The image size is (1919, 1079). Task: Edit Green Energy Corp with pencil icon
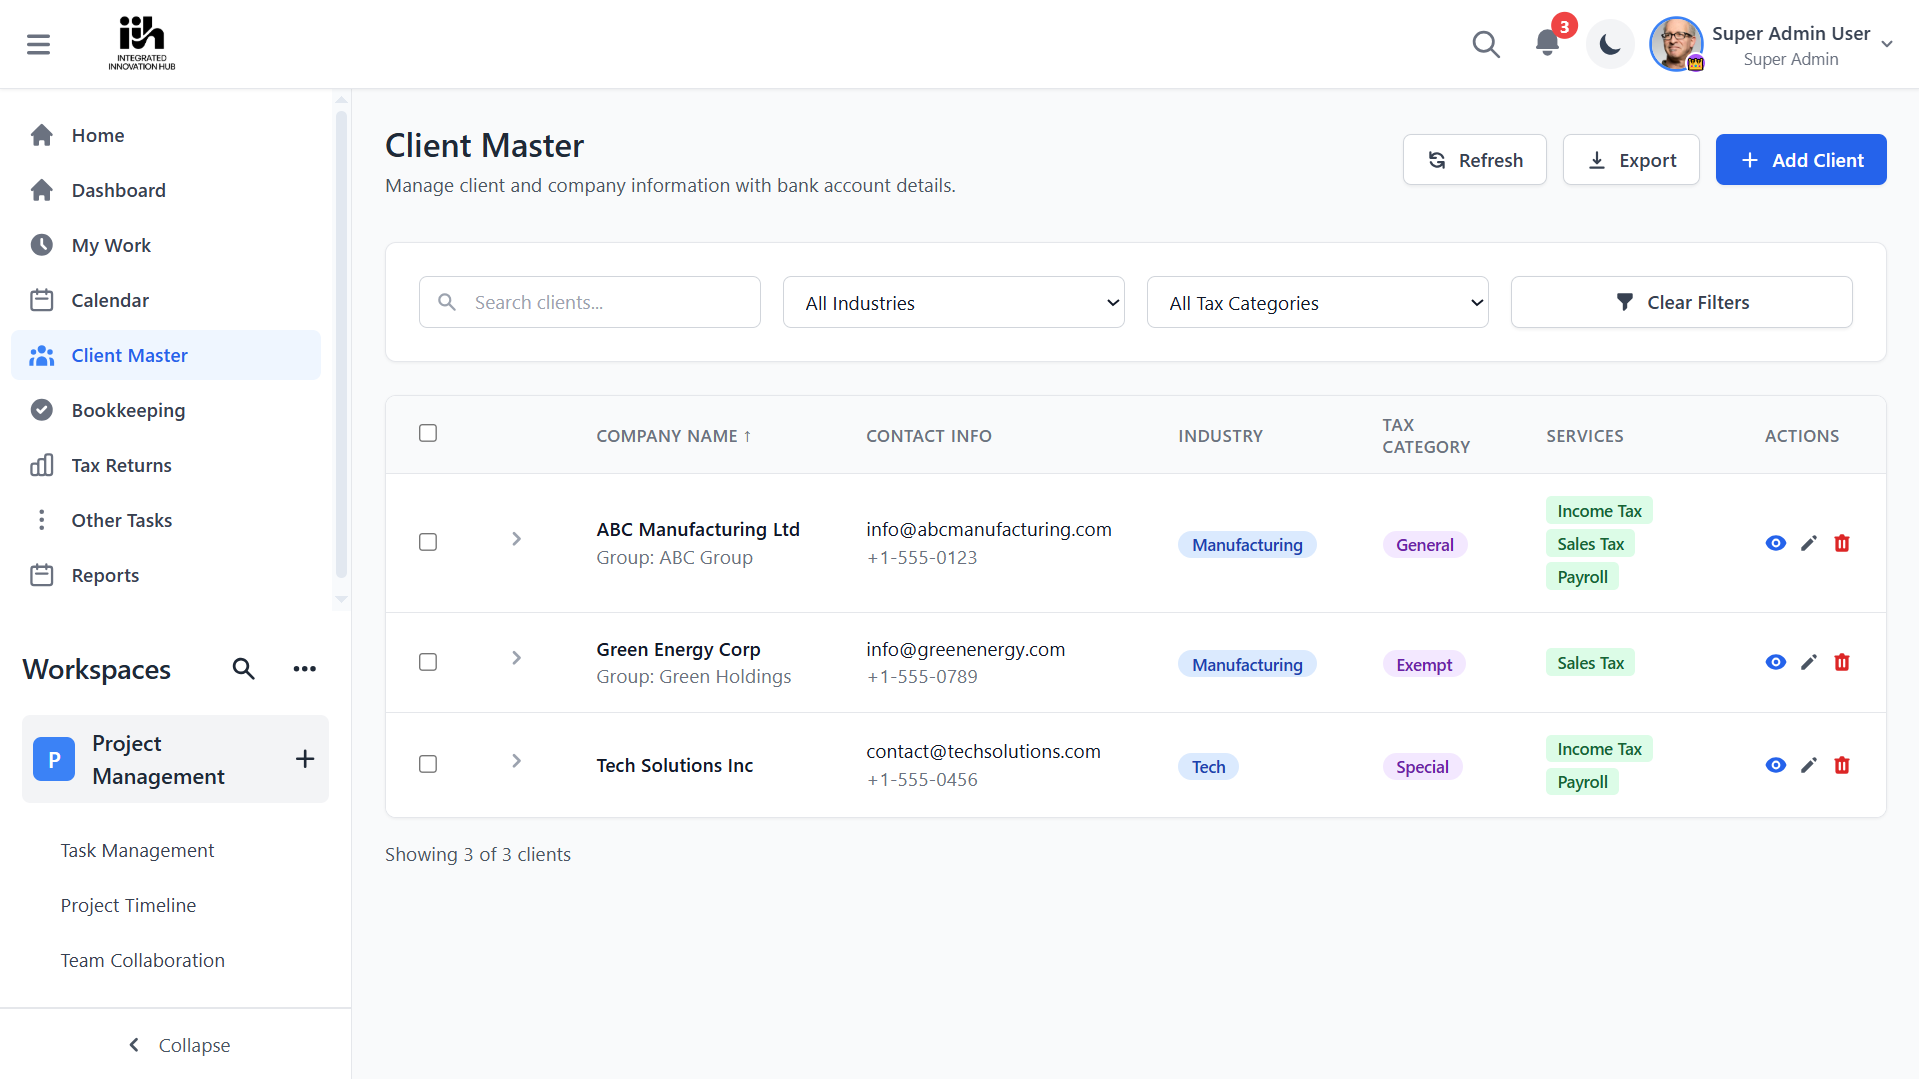click(1808, 662)
